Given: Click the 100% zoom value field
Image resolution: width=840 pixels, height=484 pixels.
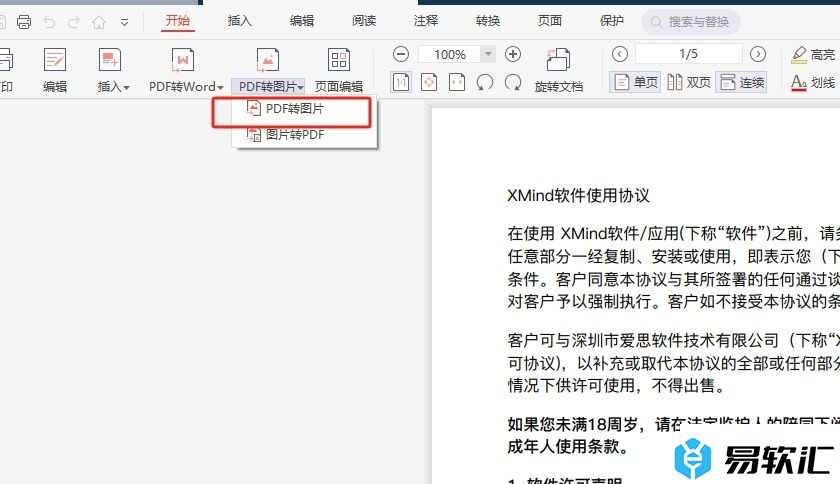Looking at the screenshot, I should [449, 54].
